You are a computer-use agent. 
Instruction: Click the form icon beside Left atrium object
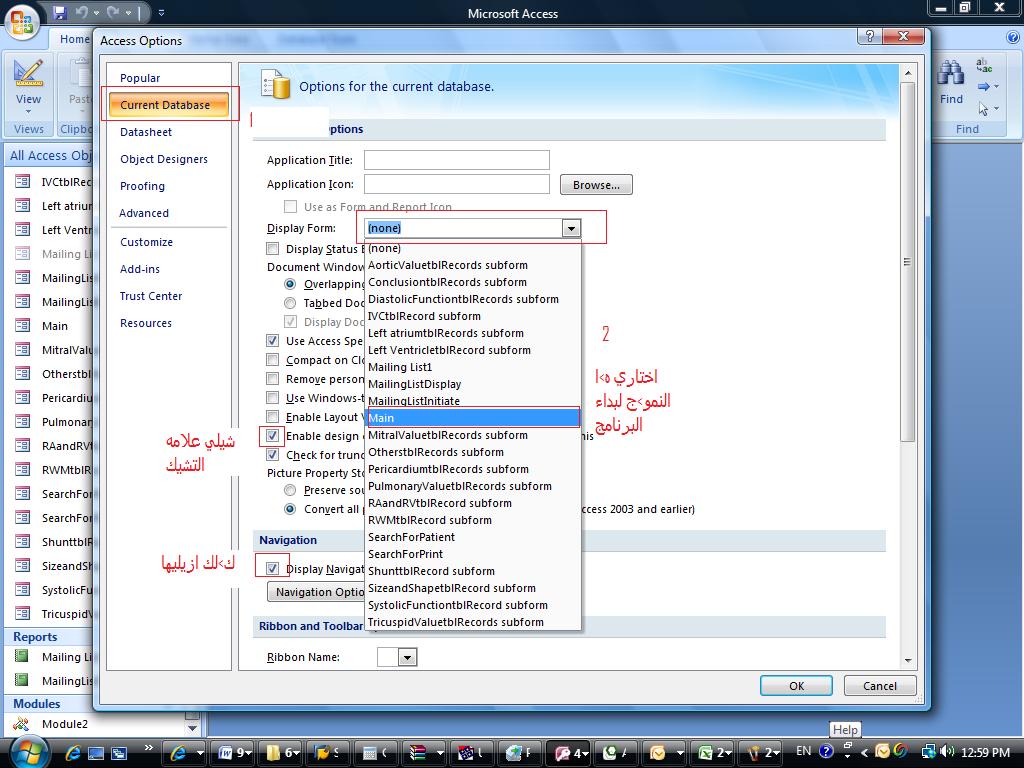(x=22, y=206)
